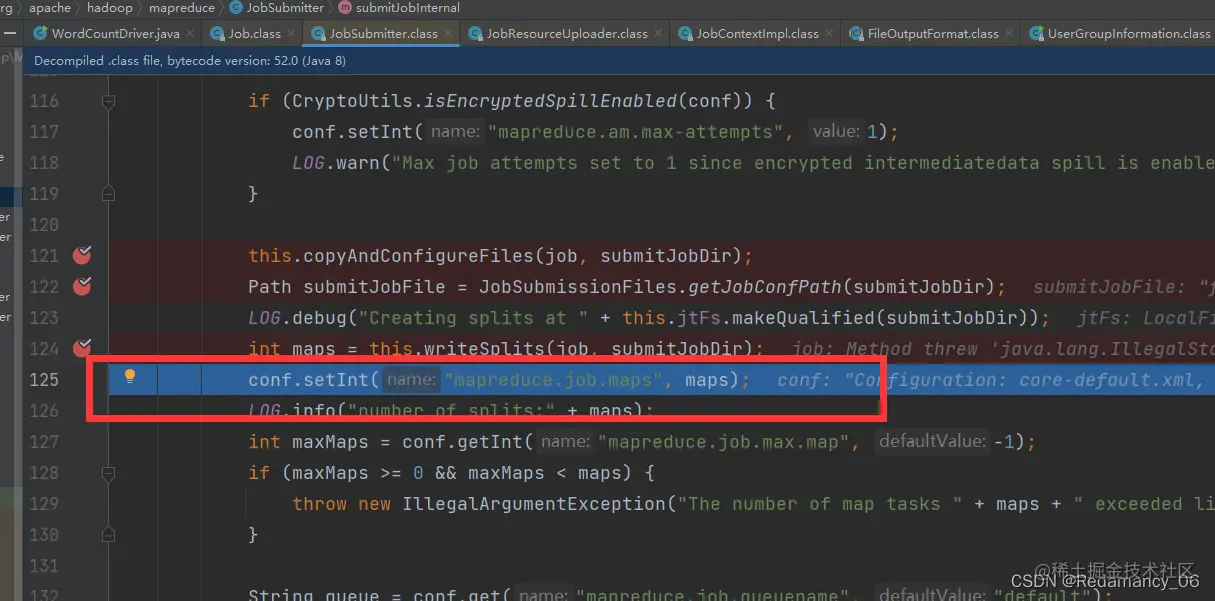Click the FileOutputFormat.class file icon

coord(857,34)
